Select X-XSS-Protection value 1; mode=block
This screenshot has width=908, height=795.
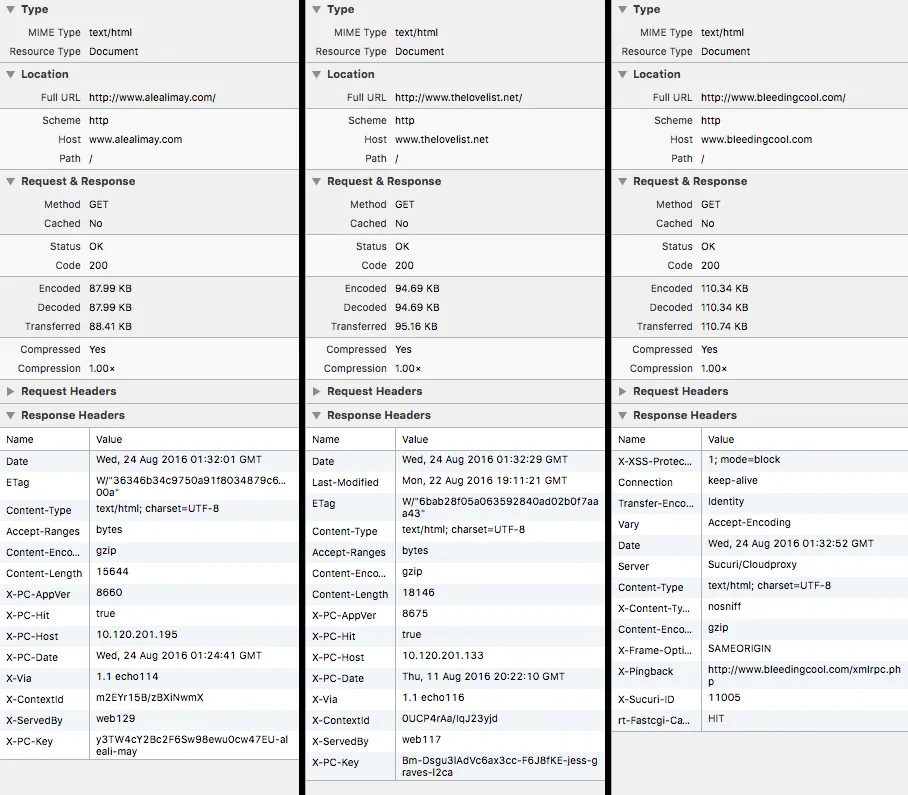pyautogui.click(x=744, y=460)
